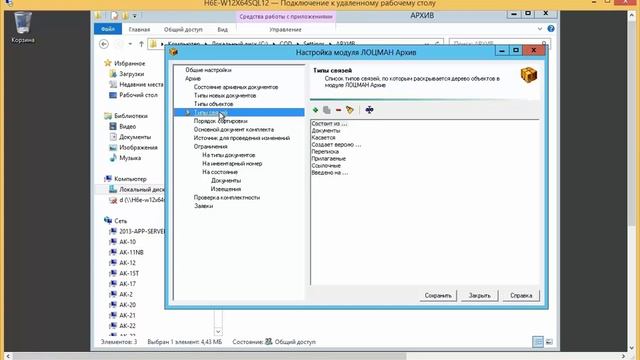This screenshot has height=360, width=640.
Task: Select 'Состоит из ...' in link list
Action: tap(329, 124)
